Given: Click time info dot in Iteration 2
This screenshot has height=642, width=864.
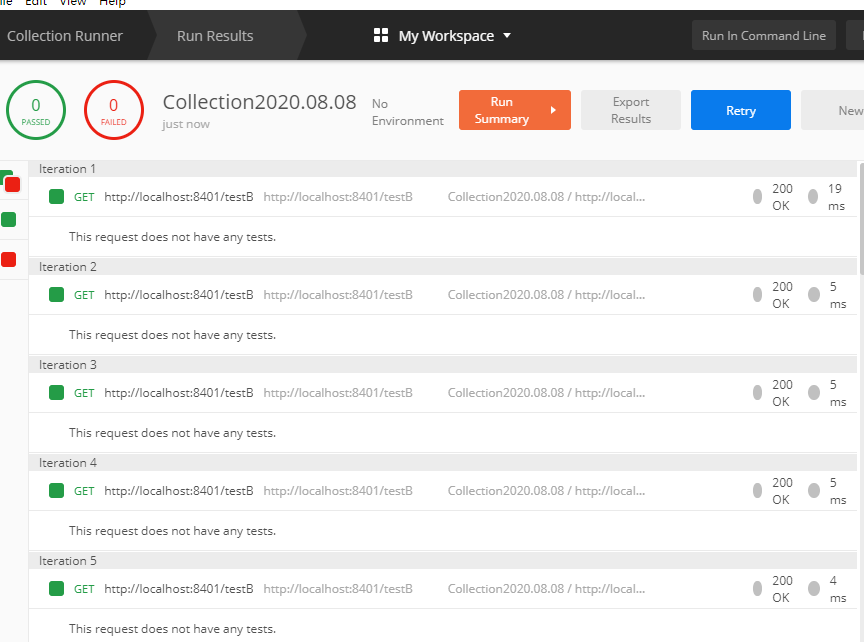Looking at the screenshot, I should 814,295.
